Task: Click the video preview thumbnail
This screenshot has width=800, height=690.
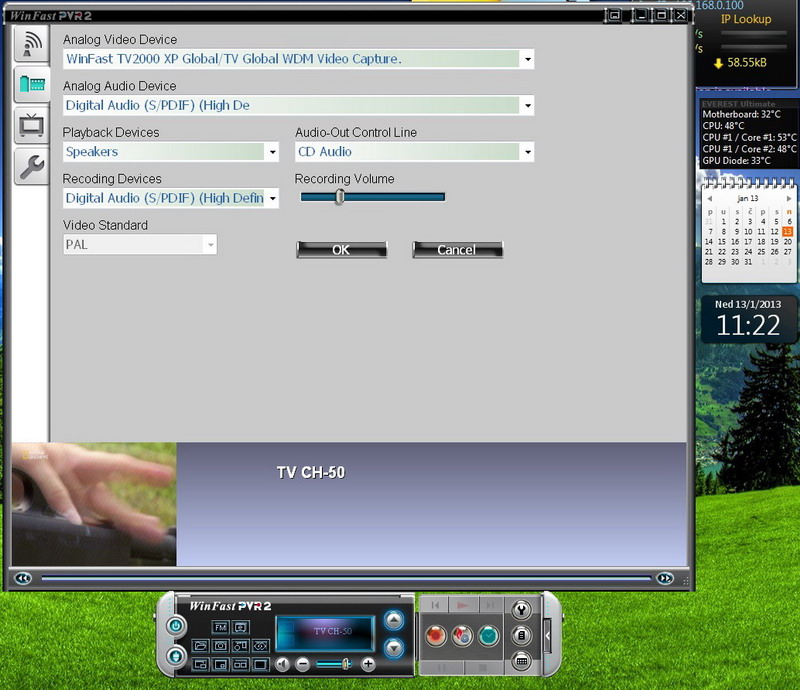Action: coord(94,504)
